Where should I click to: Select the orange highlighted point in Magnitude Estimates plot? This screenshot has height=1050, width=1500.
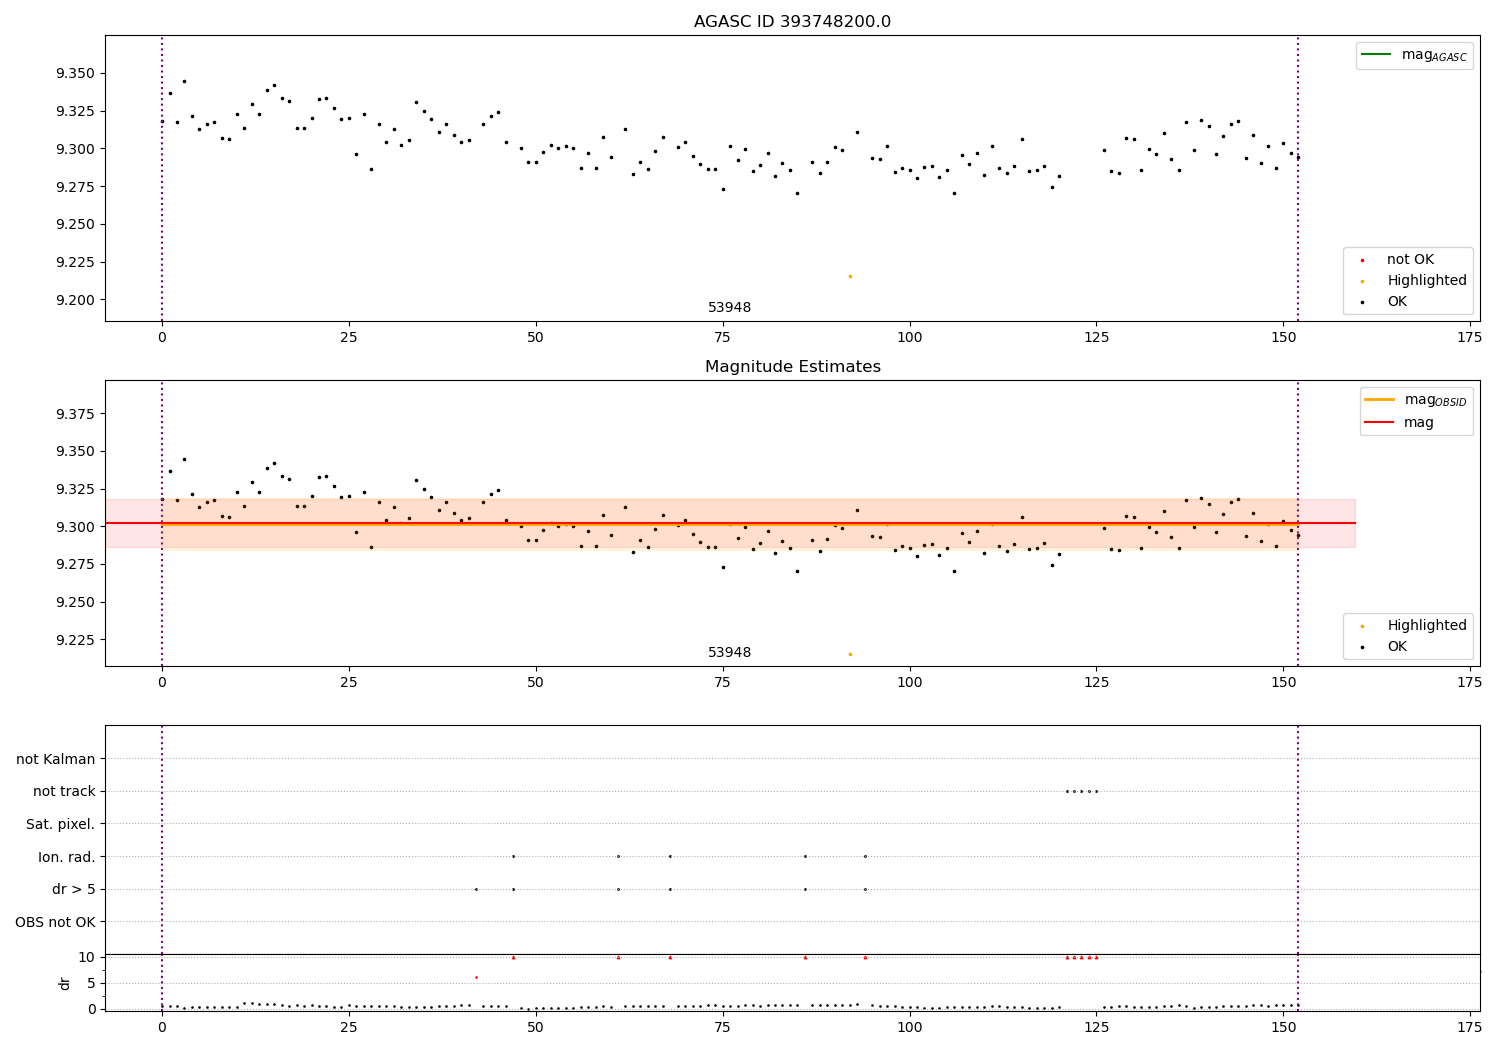tap(850, 654)
